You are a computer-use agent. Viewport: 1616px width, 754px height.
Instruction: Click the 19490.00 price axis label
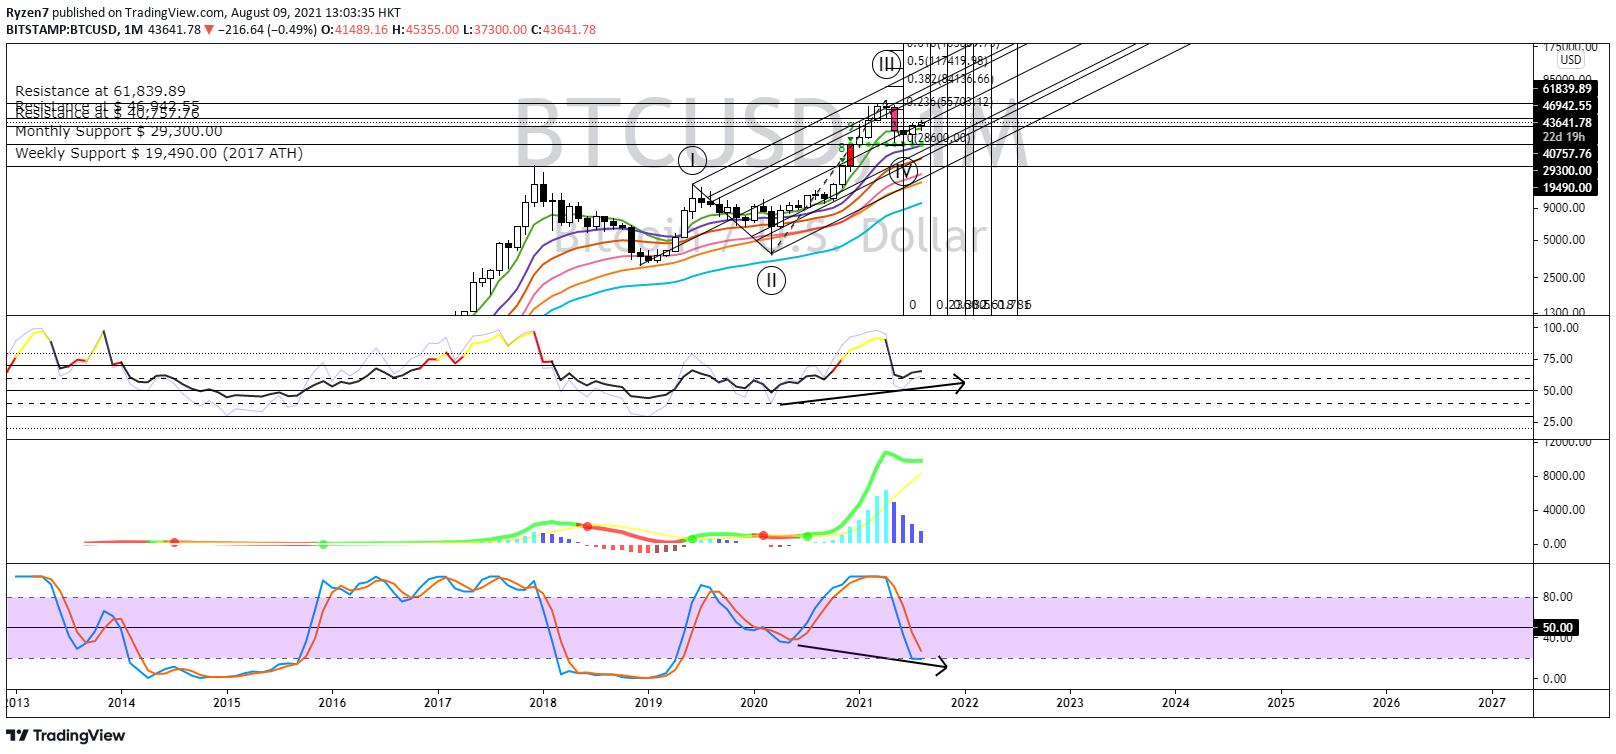pos(1567,188)
